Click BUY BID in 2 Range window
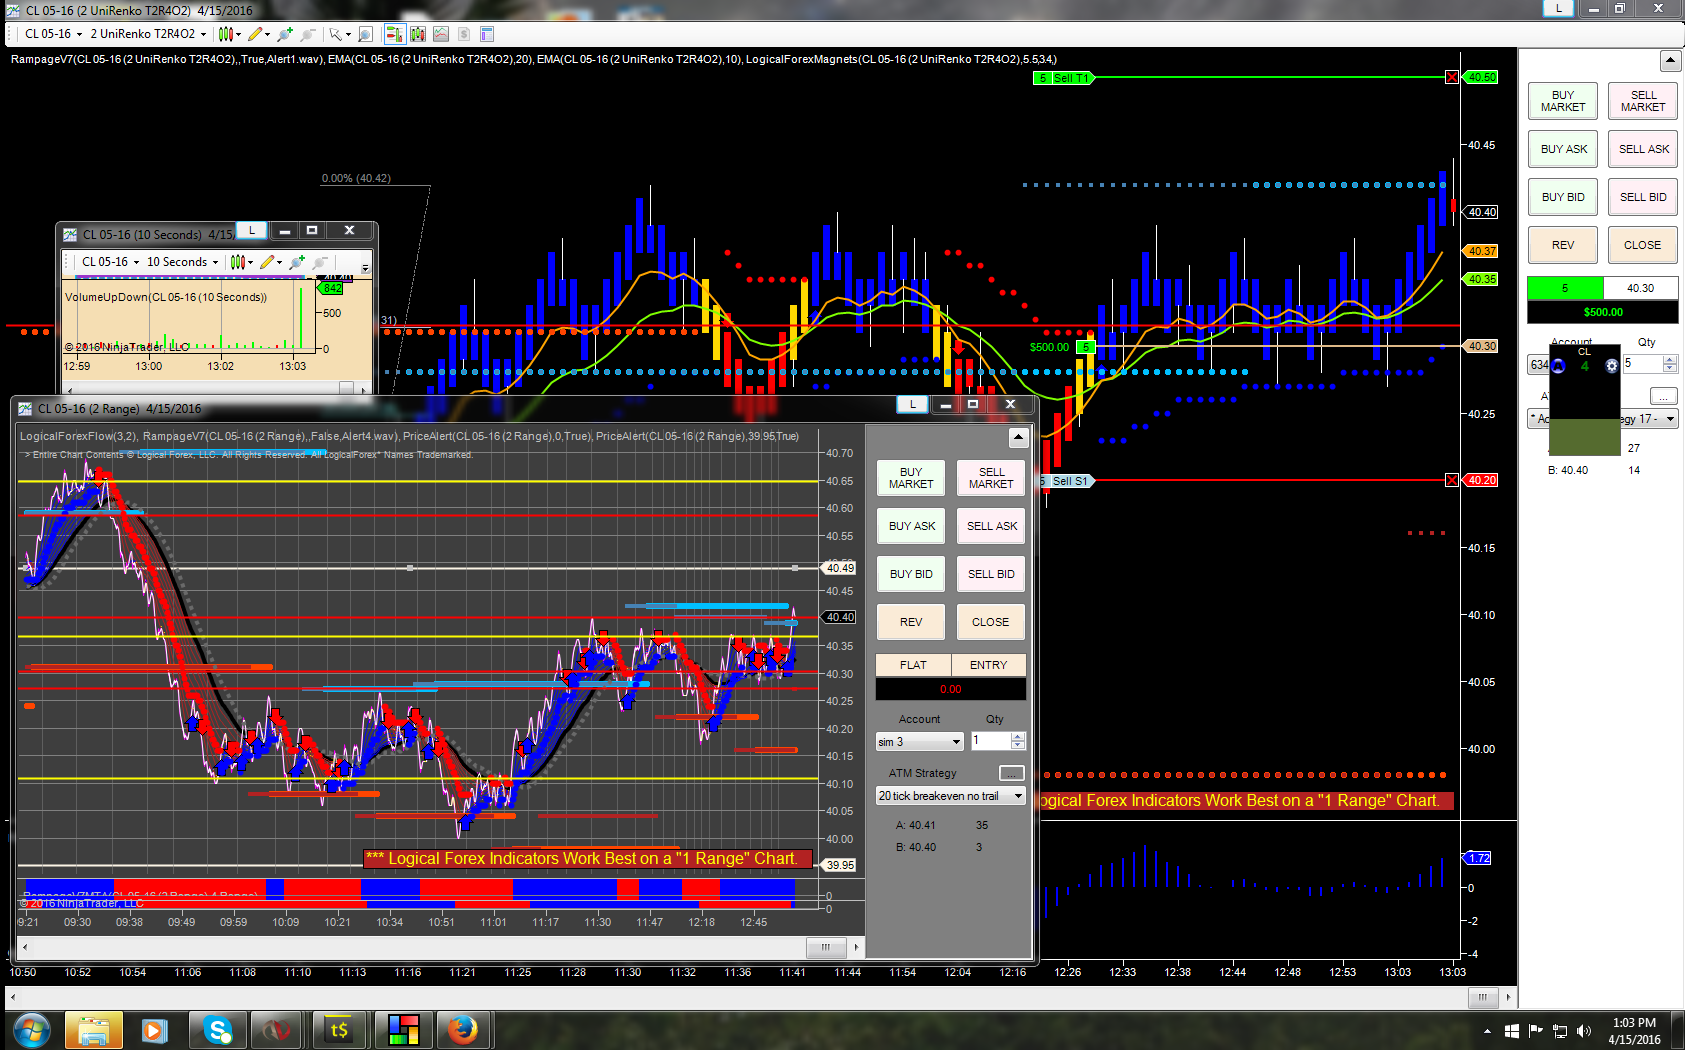Viewport: 1685px width, 1050px height. click(911, 574)
